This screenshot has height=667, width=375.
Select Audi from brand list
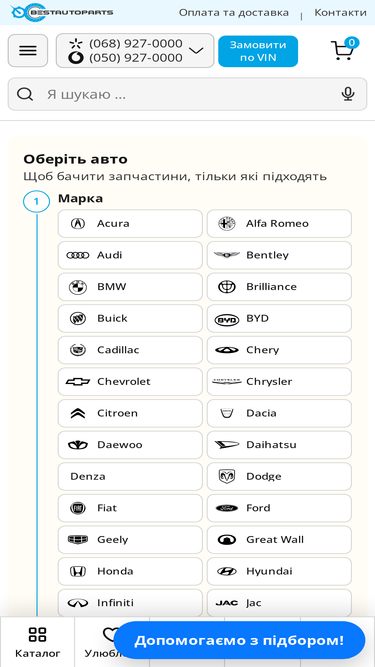(130, 255)
